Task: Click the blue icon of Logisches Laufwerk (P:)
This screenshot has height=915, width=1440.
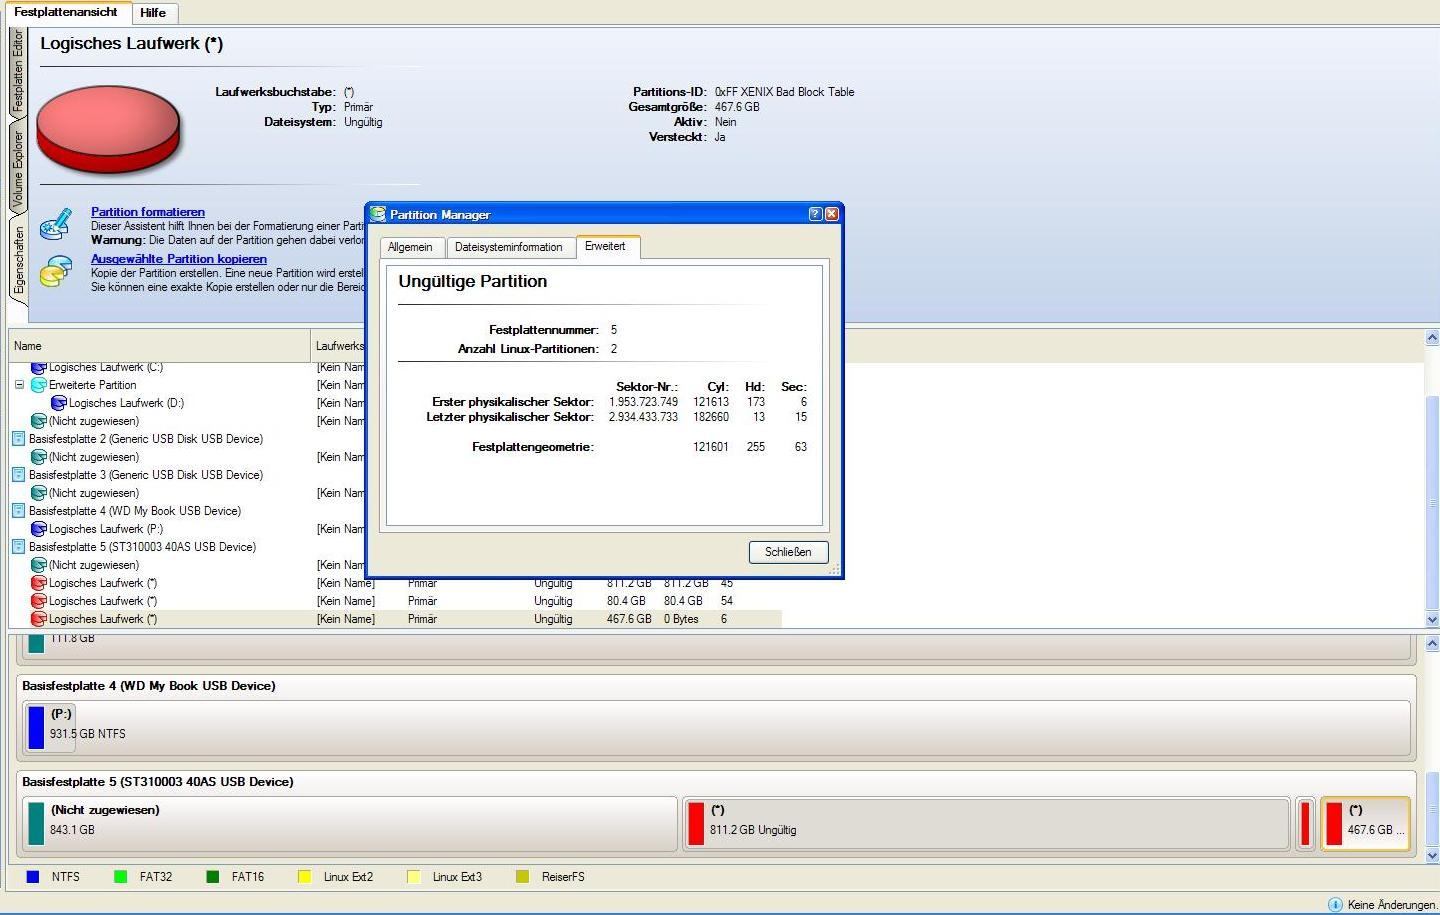Action: (39, 529)
